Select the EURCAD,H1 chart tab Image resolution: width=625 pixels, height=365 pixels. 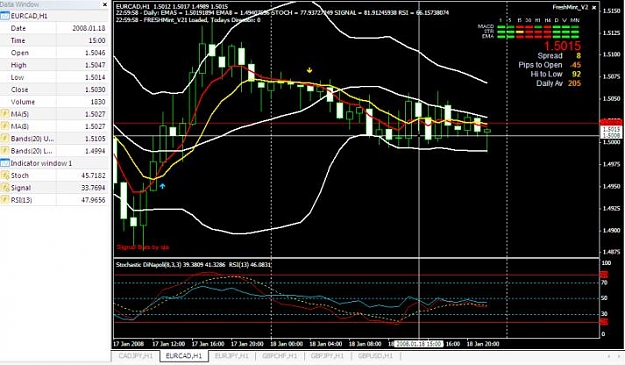pos(184,356)
